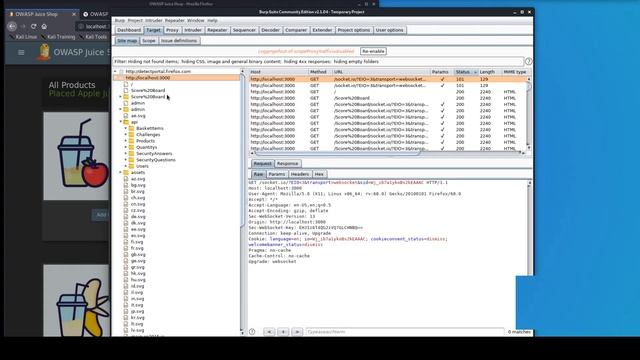
Task: Expand the detectportal.firefox.com tree node
Action: [x=115, y=71]
